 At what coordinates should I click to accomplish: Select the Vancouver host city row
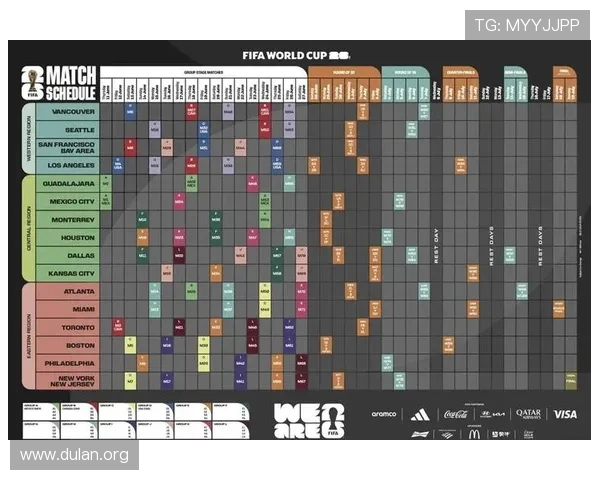(72, 111)
